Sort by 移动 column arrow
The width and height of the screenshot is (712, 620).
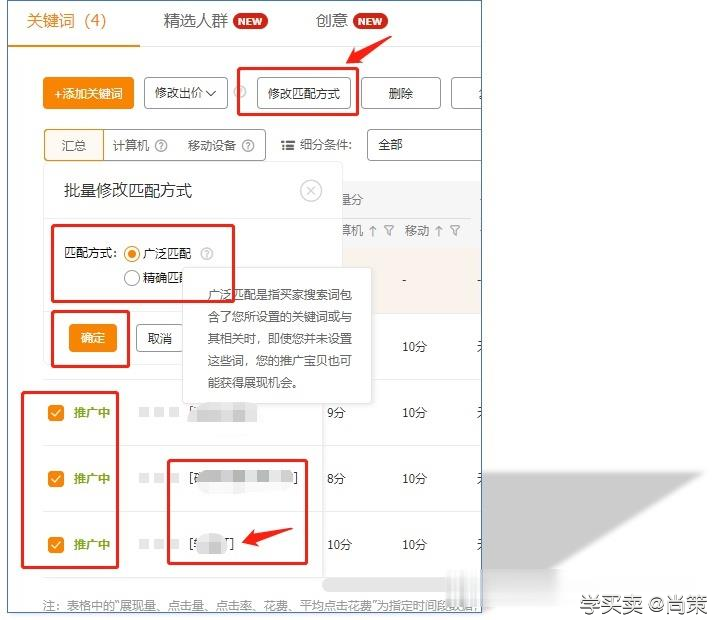(439, 231)
